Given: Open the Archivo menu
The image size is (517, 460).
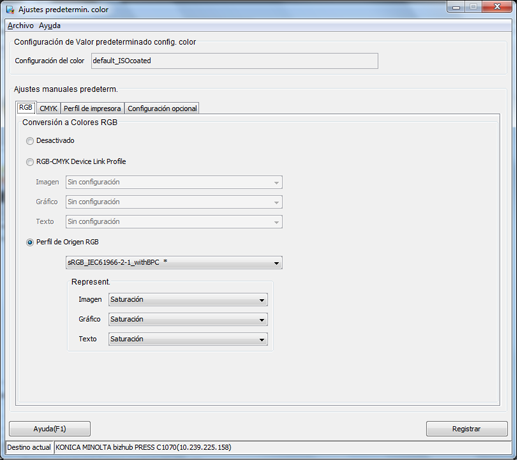Looking at the screenshot, I should point(21,26).
